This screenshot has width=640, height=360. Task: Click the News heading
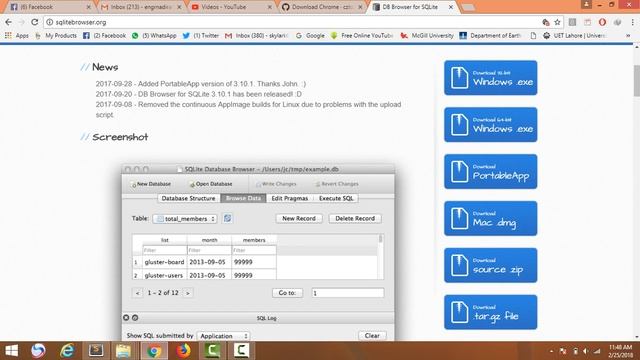coord(105,67)
